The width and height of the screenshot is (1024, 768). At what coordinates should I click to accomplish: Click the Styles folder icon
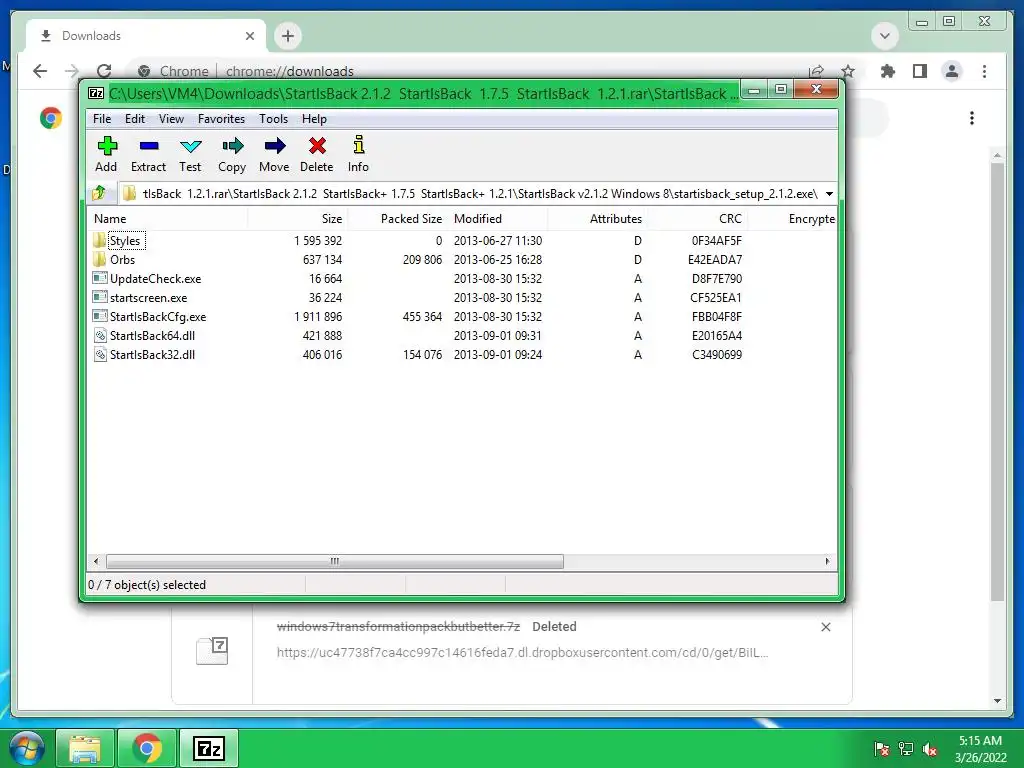pyautogui.click(x=99, y=240)
